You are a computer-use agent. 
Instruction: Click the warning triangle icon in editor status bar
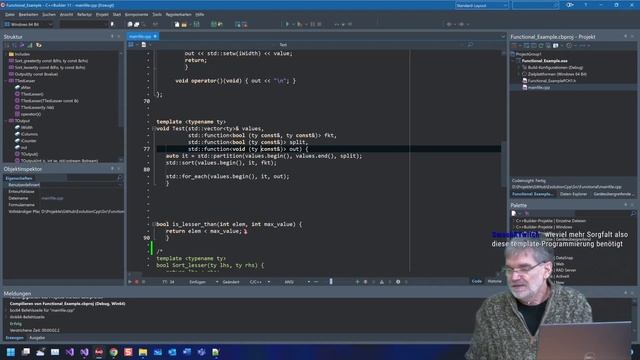click(x=382, y=282)
